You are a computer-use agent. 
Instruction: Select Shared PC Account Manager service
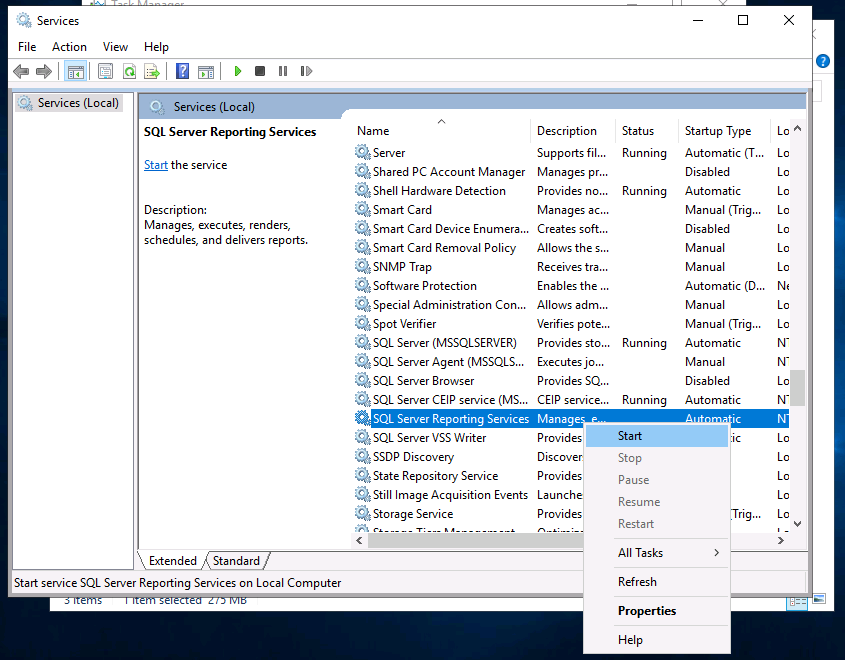(571, 171)
